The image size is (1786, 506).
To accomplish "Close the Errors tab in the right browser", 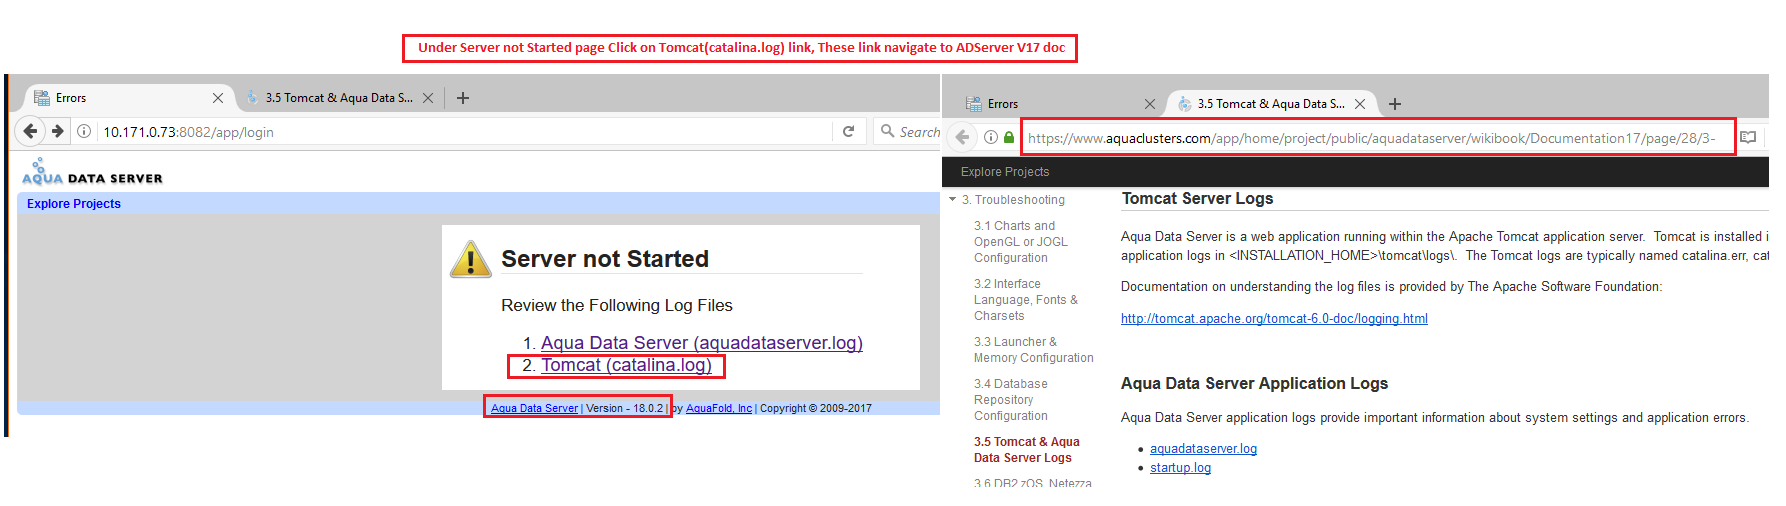I will pos(1150,104).
